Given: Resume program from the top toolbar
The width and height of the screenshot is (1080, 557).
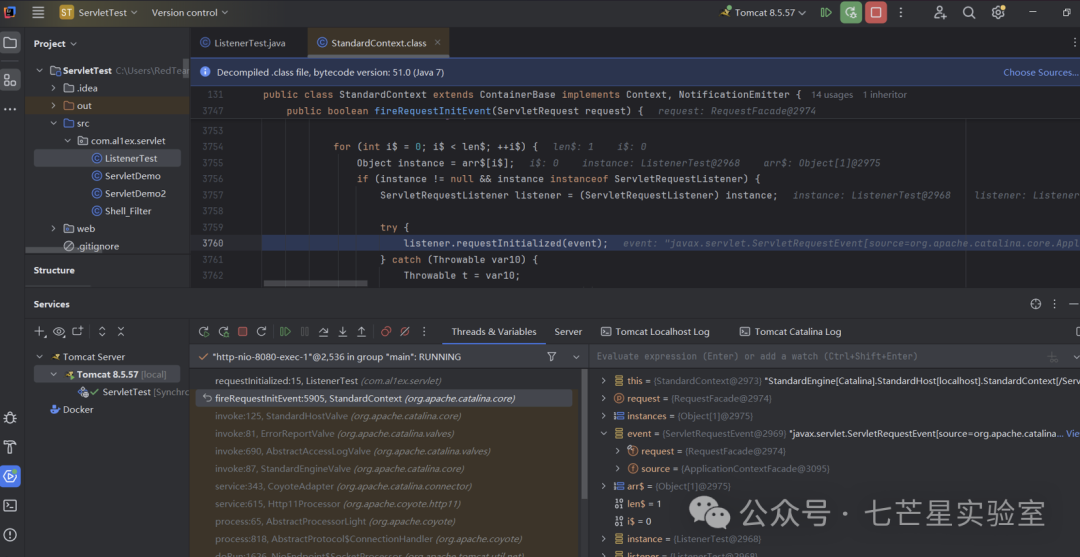Looking at the screenshot, I should pos(826,12).
